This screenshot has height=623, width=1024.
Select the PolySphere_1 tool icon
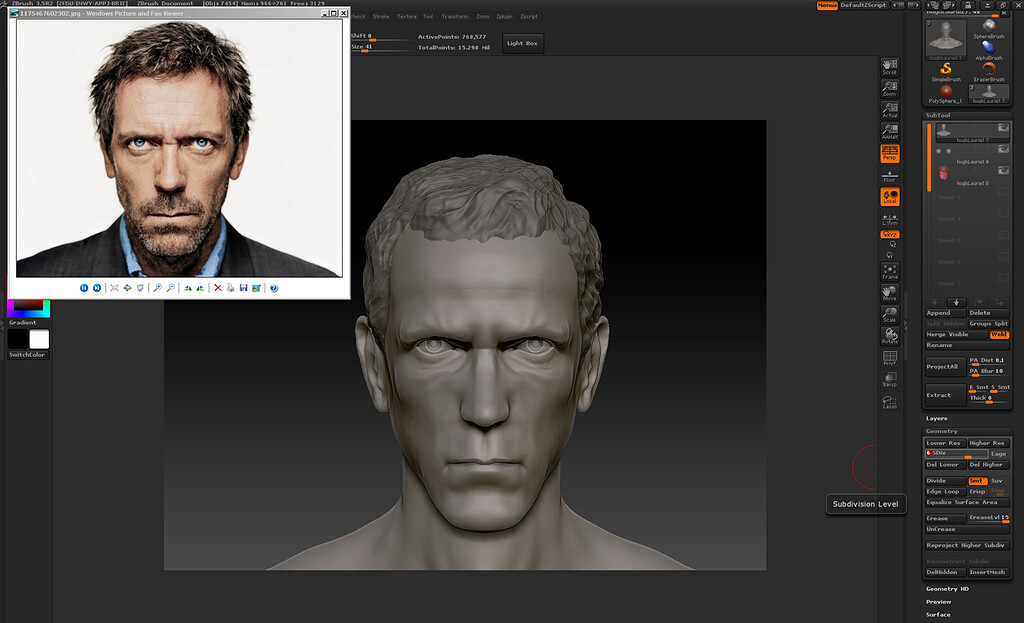[x=946, y=94]
